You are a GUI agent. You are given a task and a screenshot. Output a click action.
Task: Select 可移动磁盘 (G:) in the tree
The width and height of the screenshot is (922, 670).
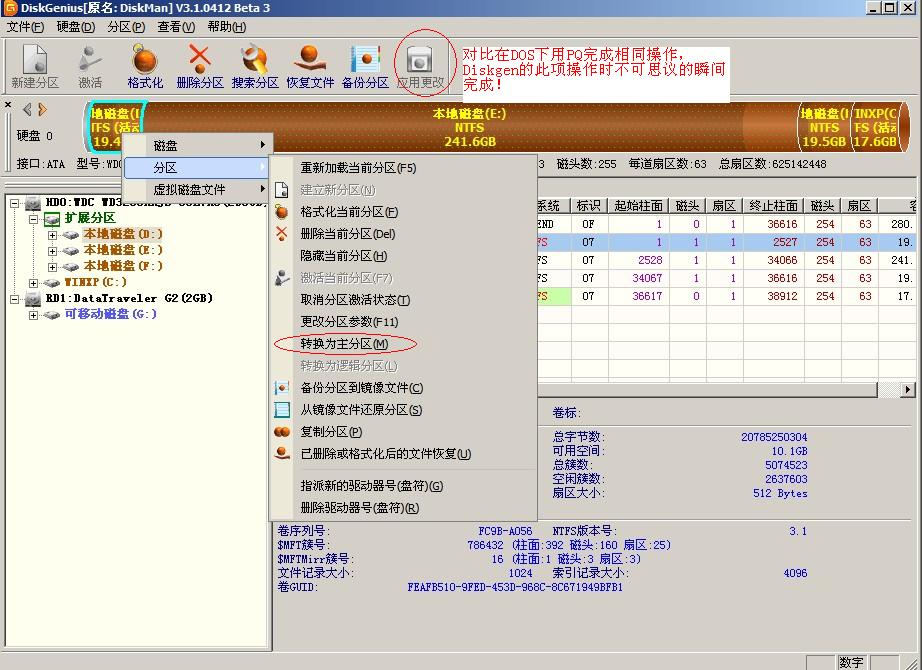(x=111, y=314)
